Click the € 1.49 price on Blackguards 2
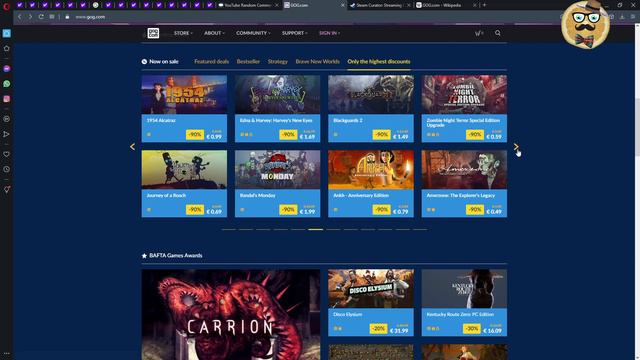640x360 pixels. pos(400,137)
